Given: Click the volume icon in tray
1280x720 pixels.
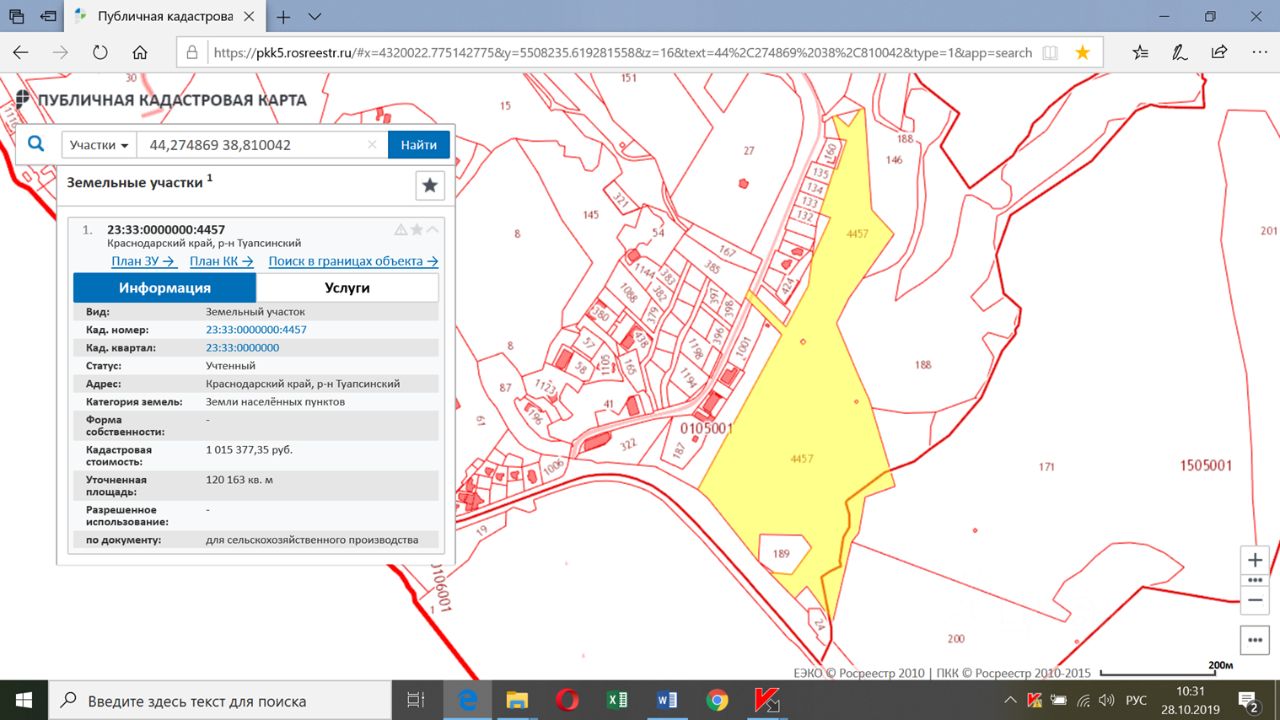Looking at the screenshot, I should (x=1105, y=700).
